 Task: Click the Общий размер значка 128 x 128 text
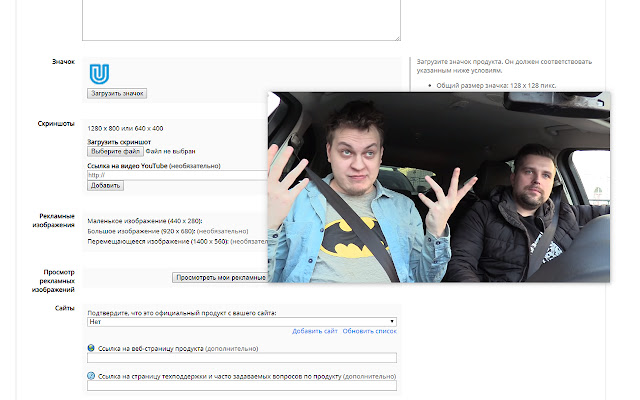496,85
